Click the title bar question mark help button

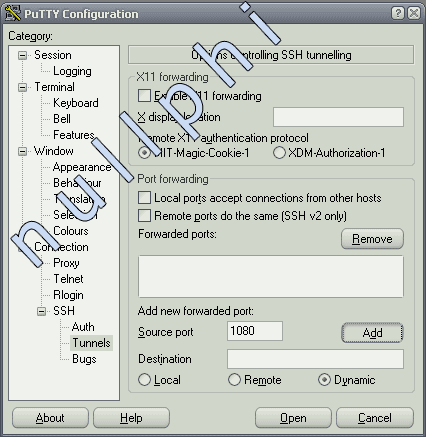(x=398, y=13)
